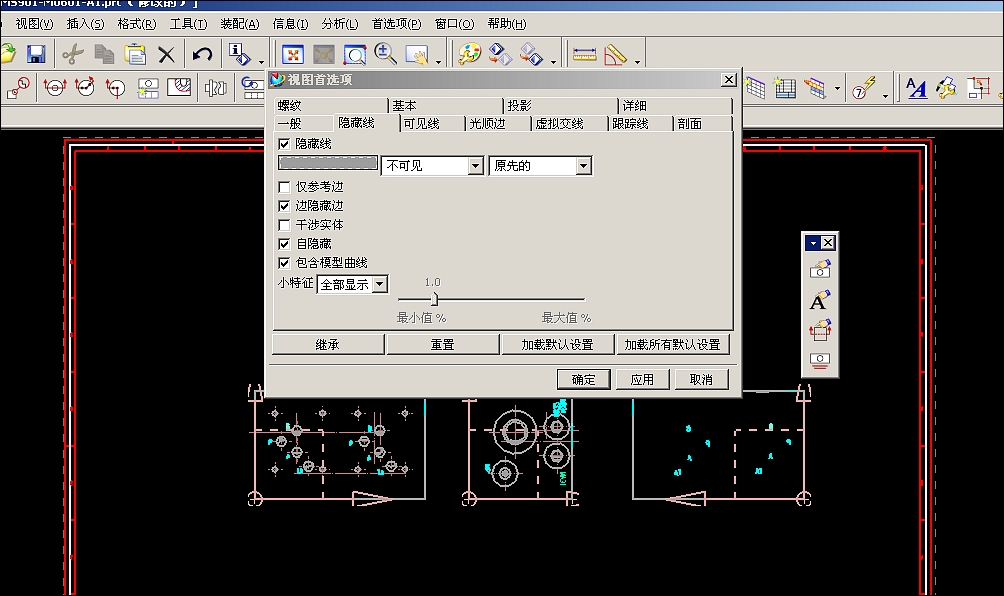Click the 应用 button
The image size is (1004, 596).
click(x=642, y=380)
